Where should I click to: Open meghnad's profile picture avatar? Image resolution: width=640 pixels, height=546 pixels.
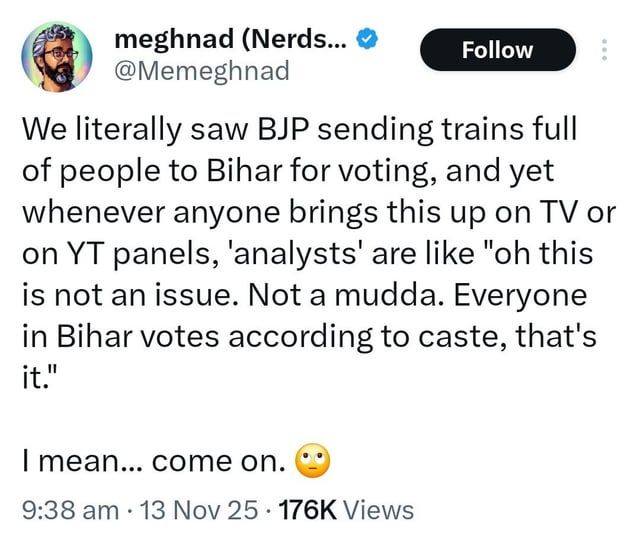58,56
